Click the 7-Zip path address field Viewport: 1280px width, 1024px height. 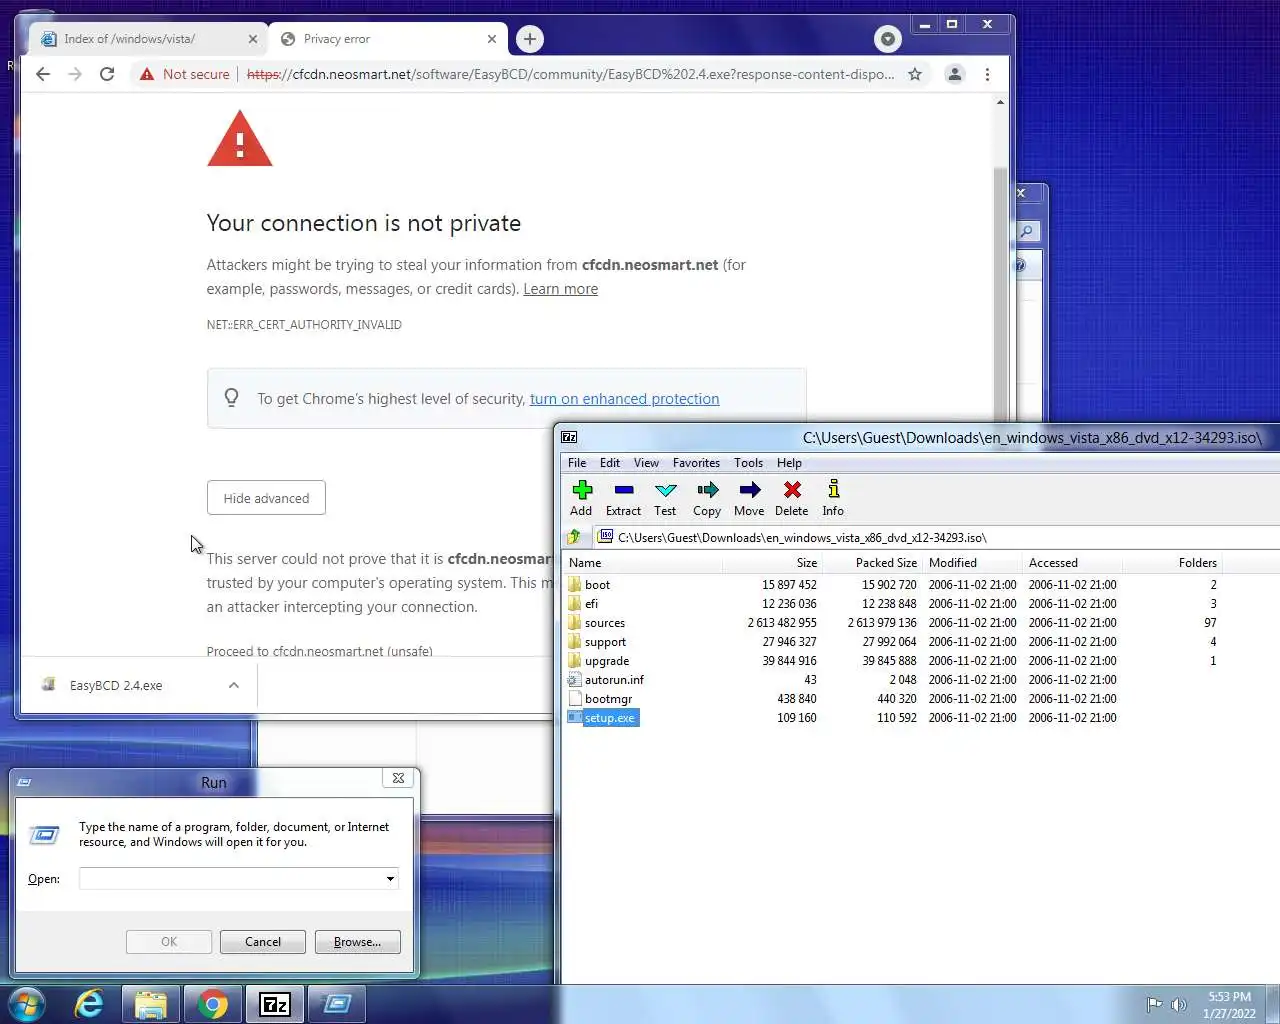pyautogui.click(x=935, y=537)
